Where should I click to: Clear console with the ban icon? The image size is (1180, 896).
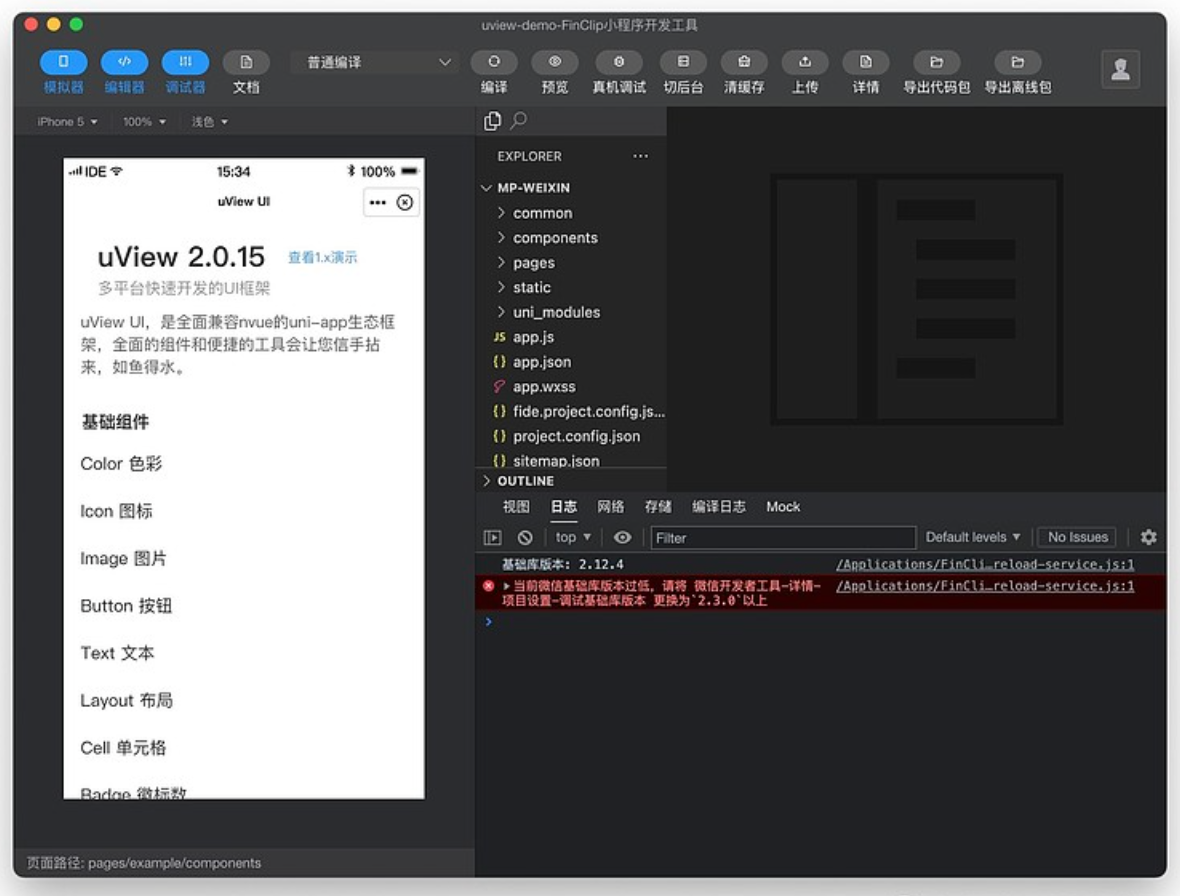click(525, 537)
